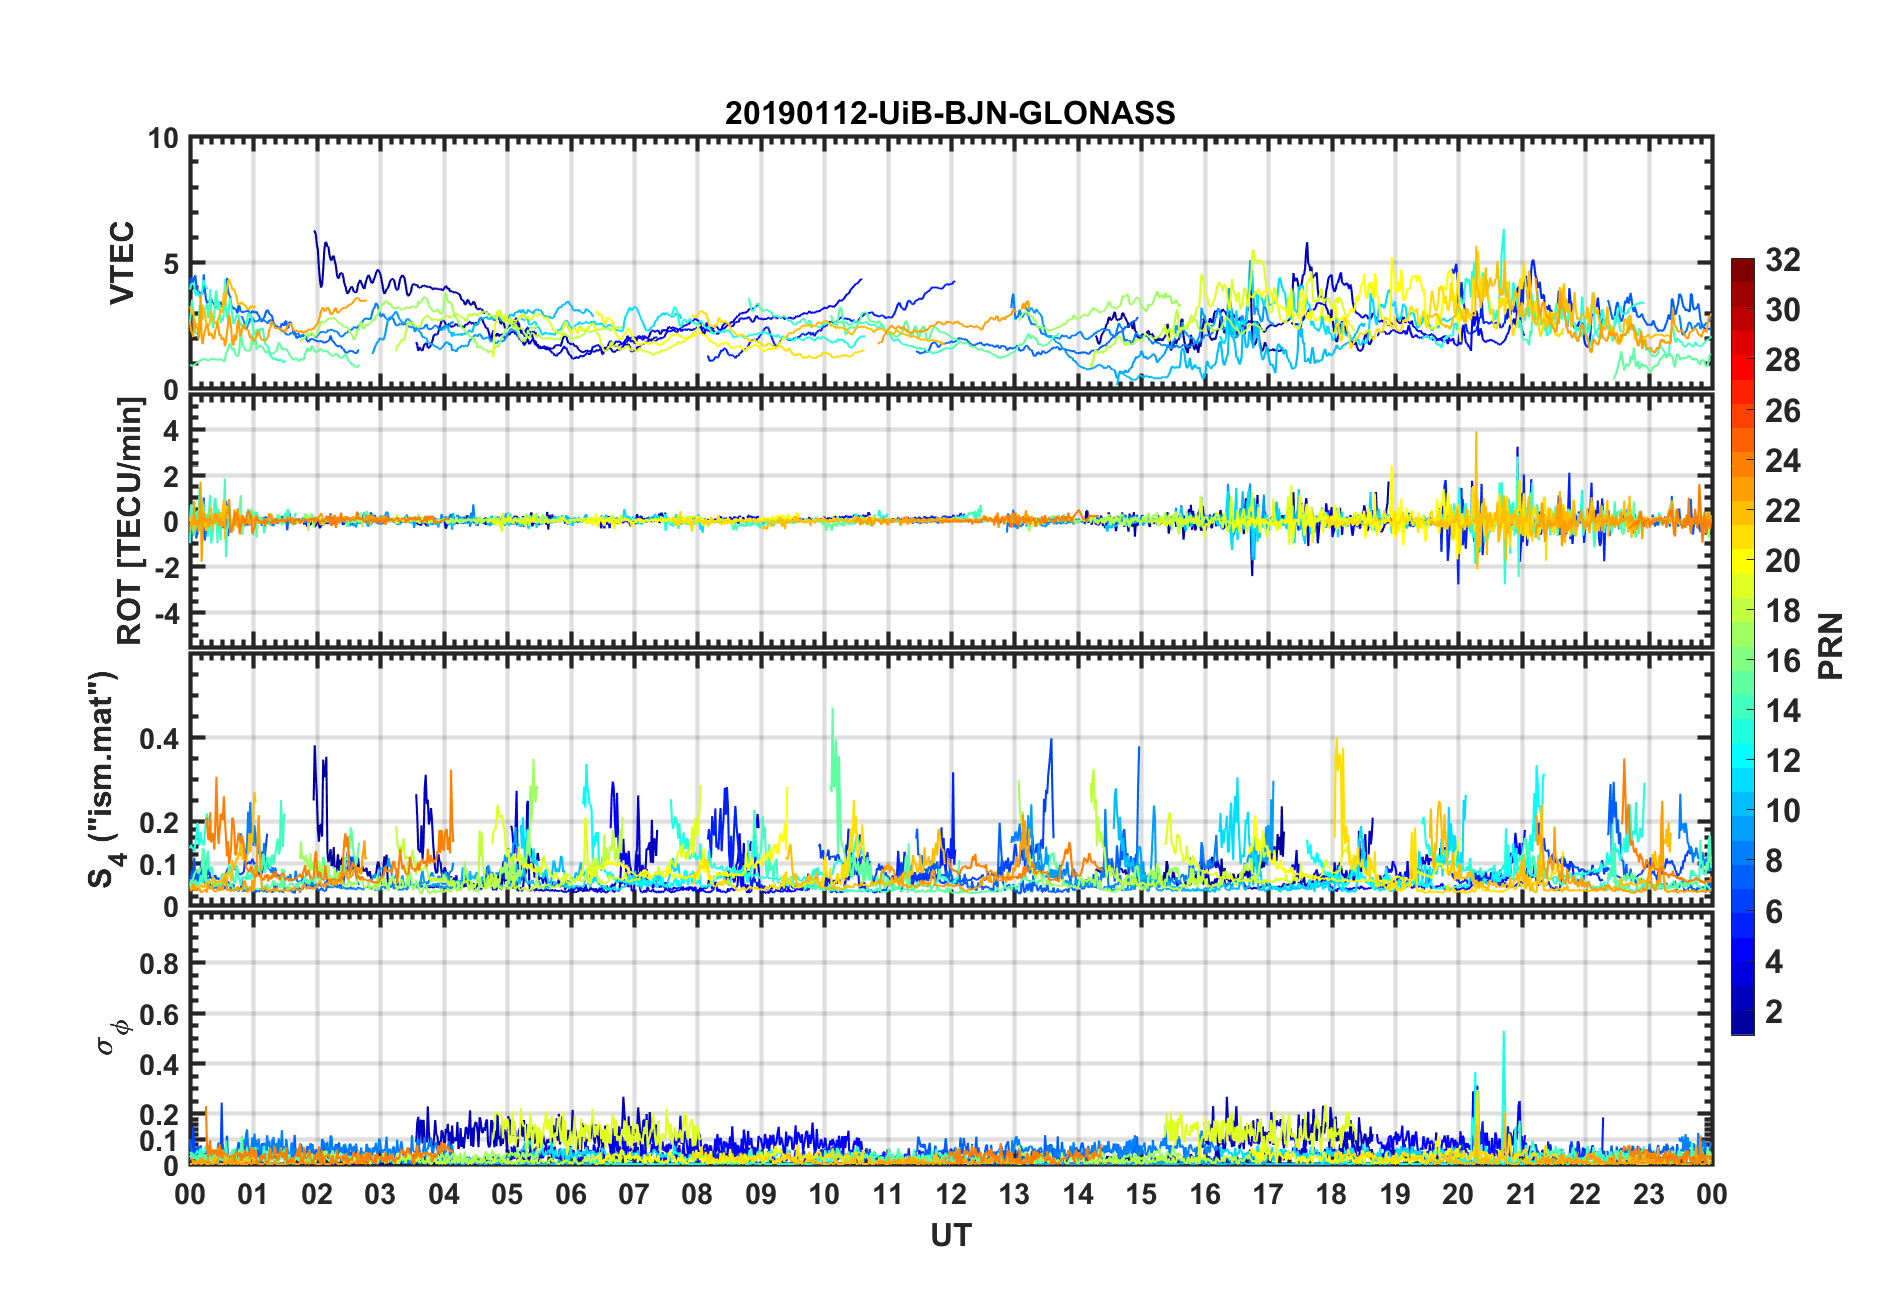This screenshot has height=1292, width=1902.
Task: Click x-axis tick label 21
Action: (1521, 1194)
